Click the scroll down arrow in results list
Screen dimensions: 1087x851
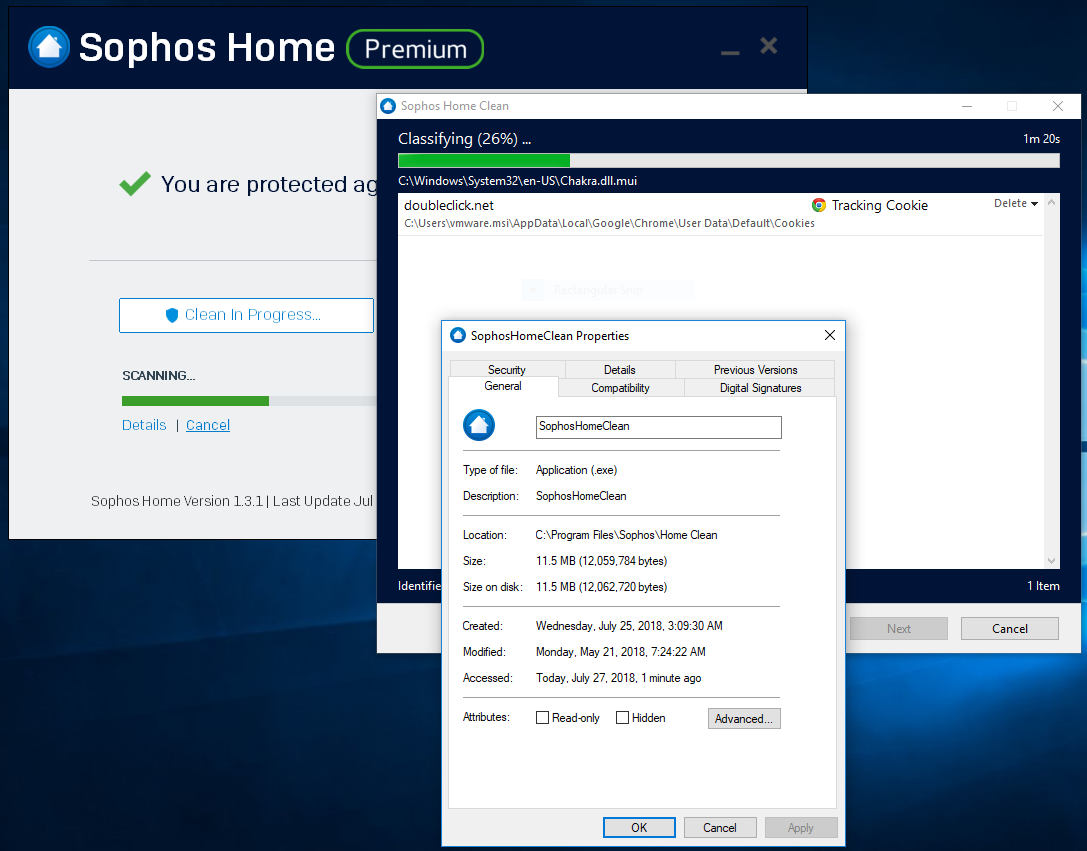(1052, 561)
